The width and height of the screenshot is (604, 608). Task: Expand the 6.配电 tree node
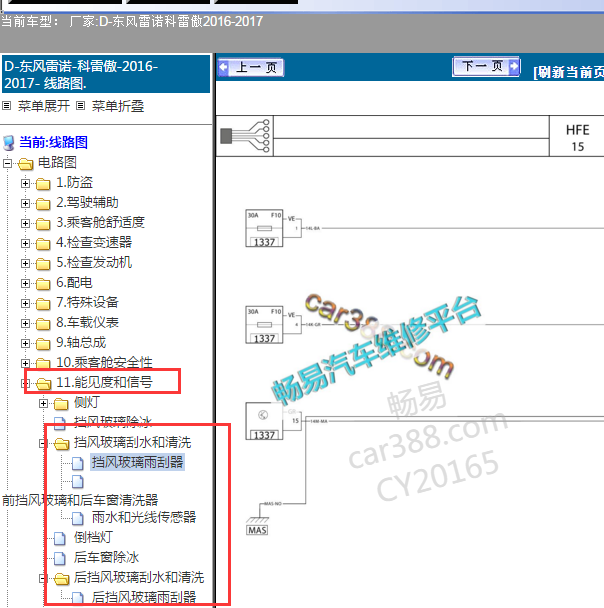tap(25, 283)
